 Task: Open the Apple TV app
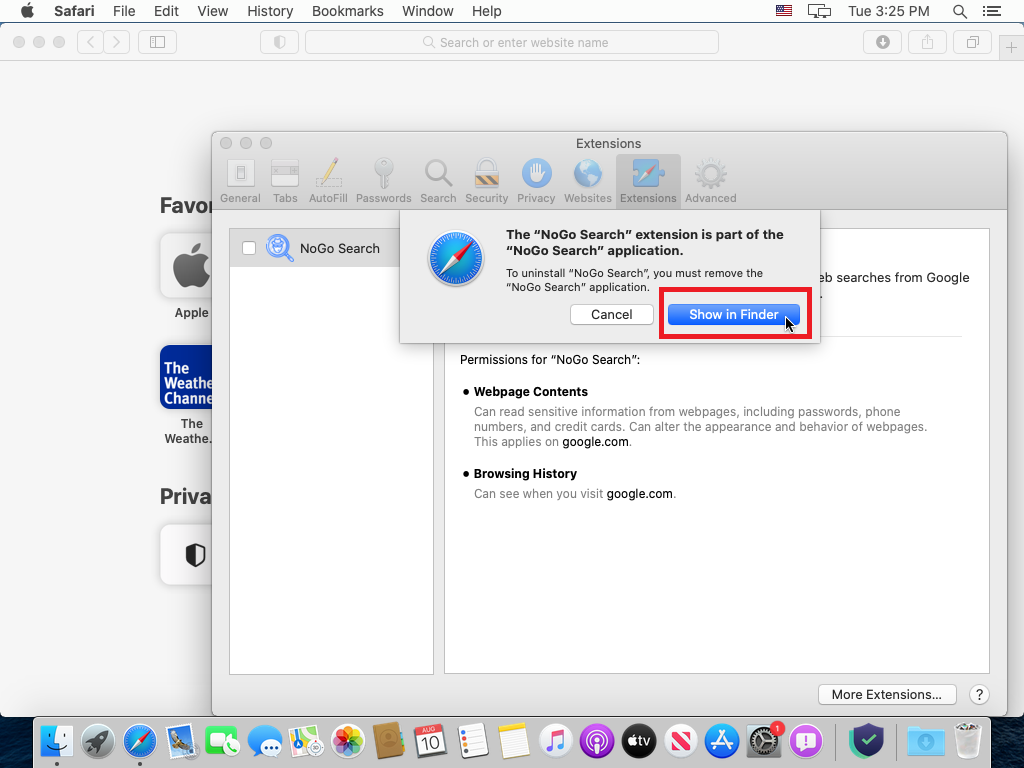pos(638,741)
